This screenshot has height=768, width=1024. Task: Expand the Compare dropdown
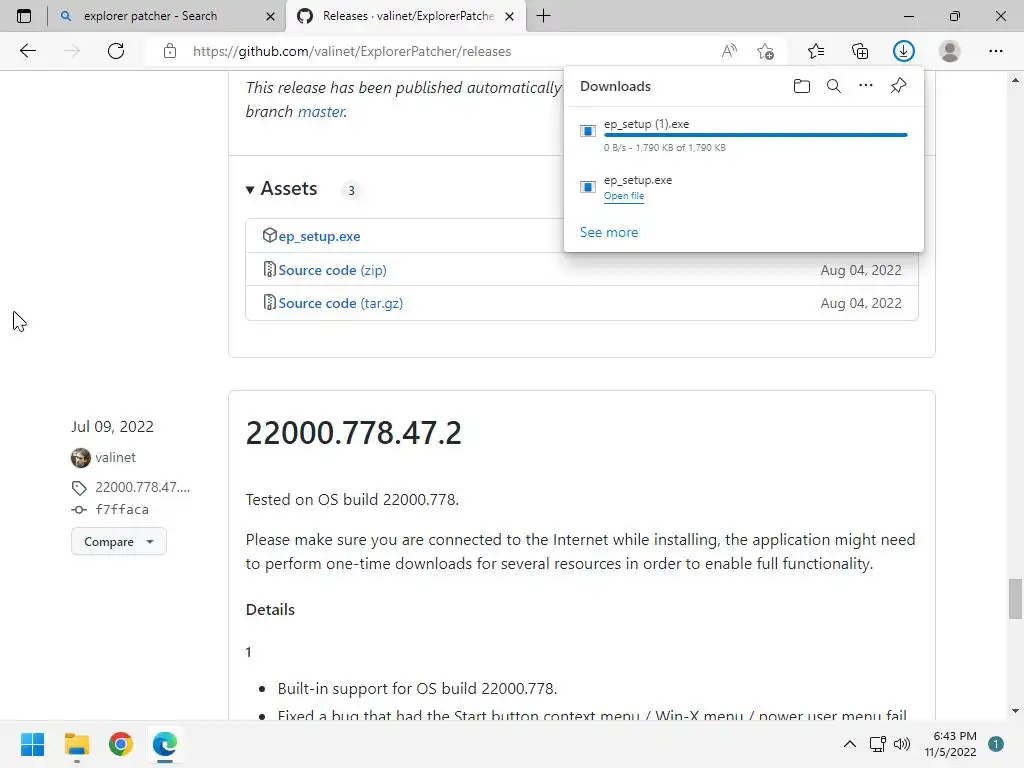pyautogui.click(x=119, y=542)
